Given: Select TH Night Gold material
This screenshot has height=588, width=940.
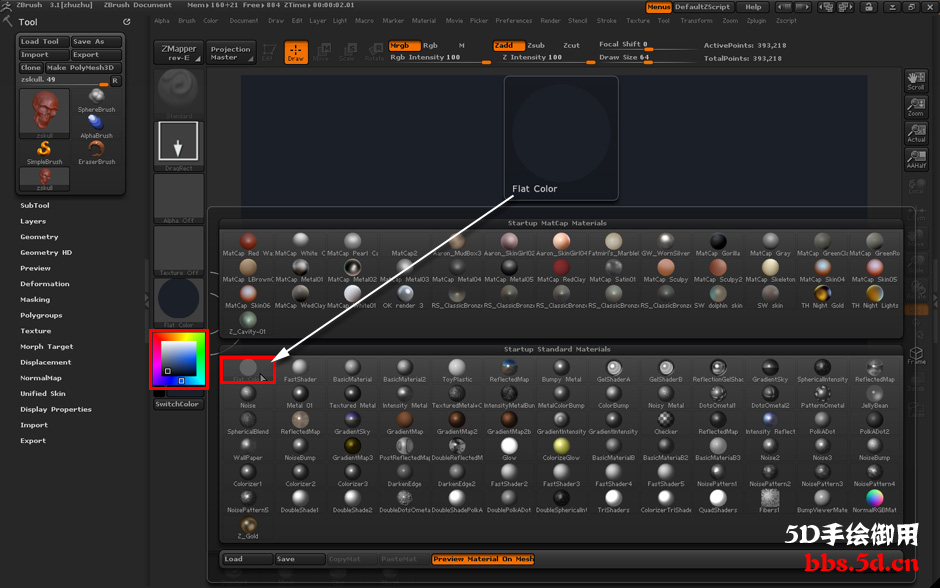Looking at the screenshot, I should point(822,297).
